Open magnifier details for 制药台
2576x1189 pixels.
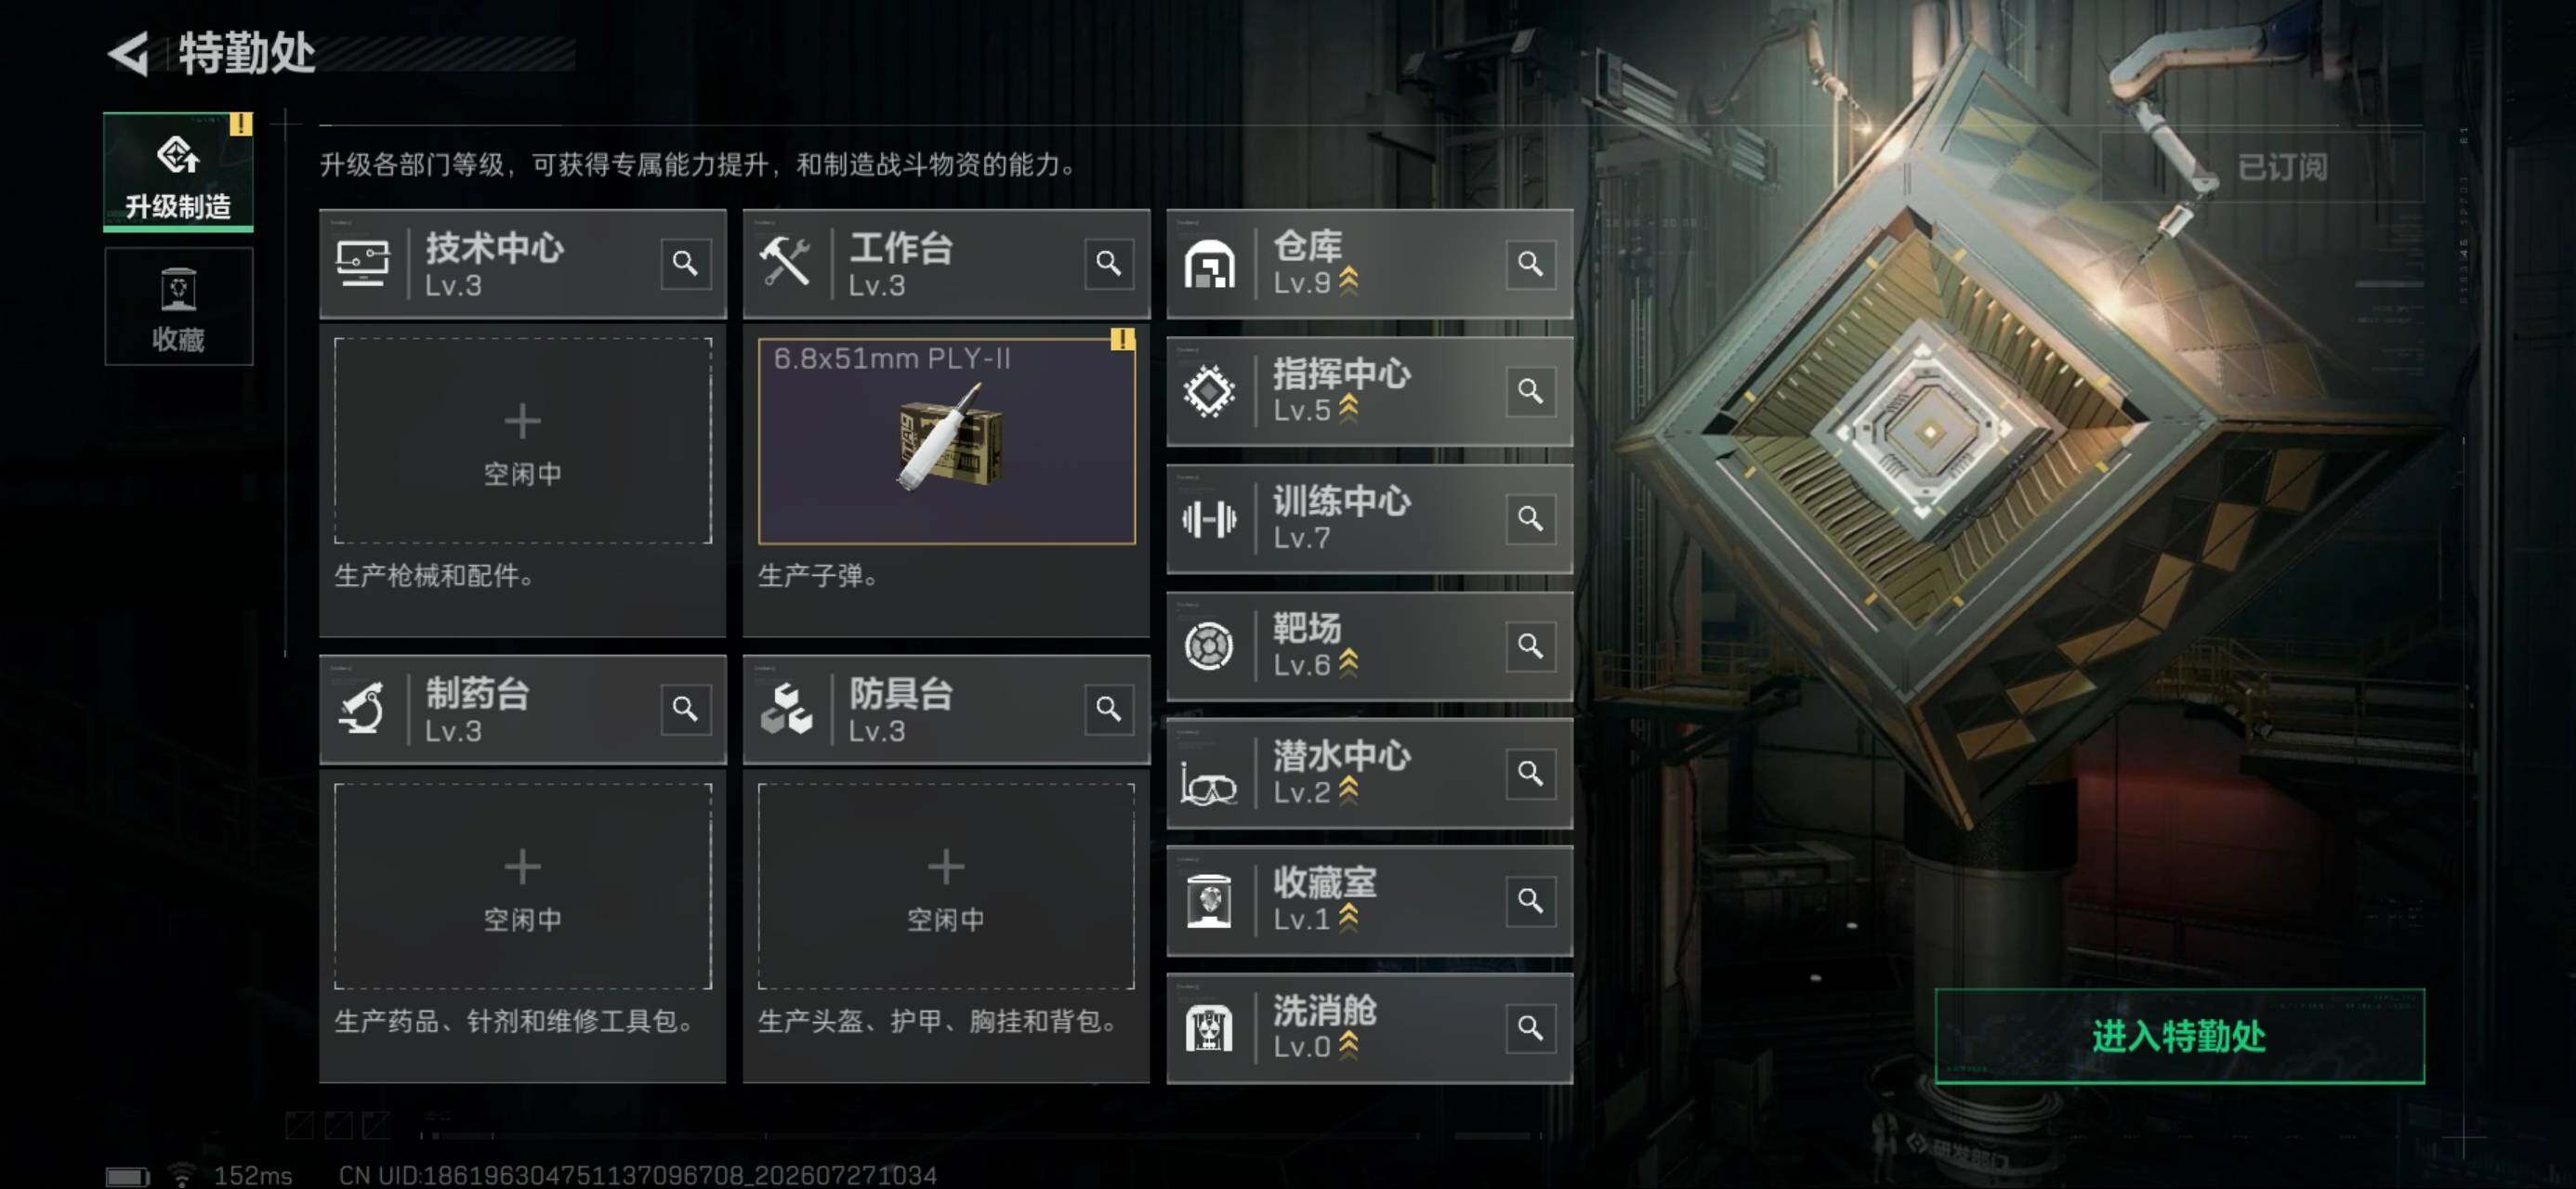click(x=685, y=709)
